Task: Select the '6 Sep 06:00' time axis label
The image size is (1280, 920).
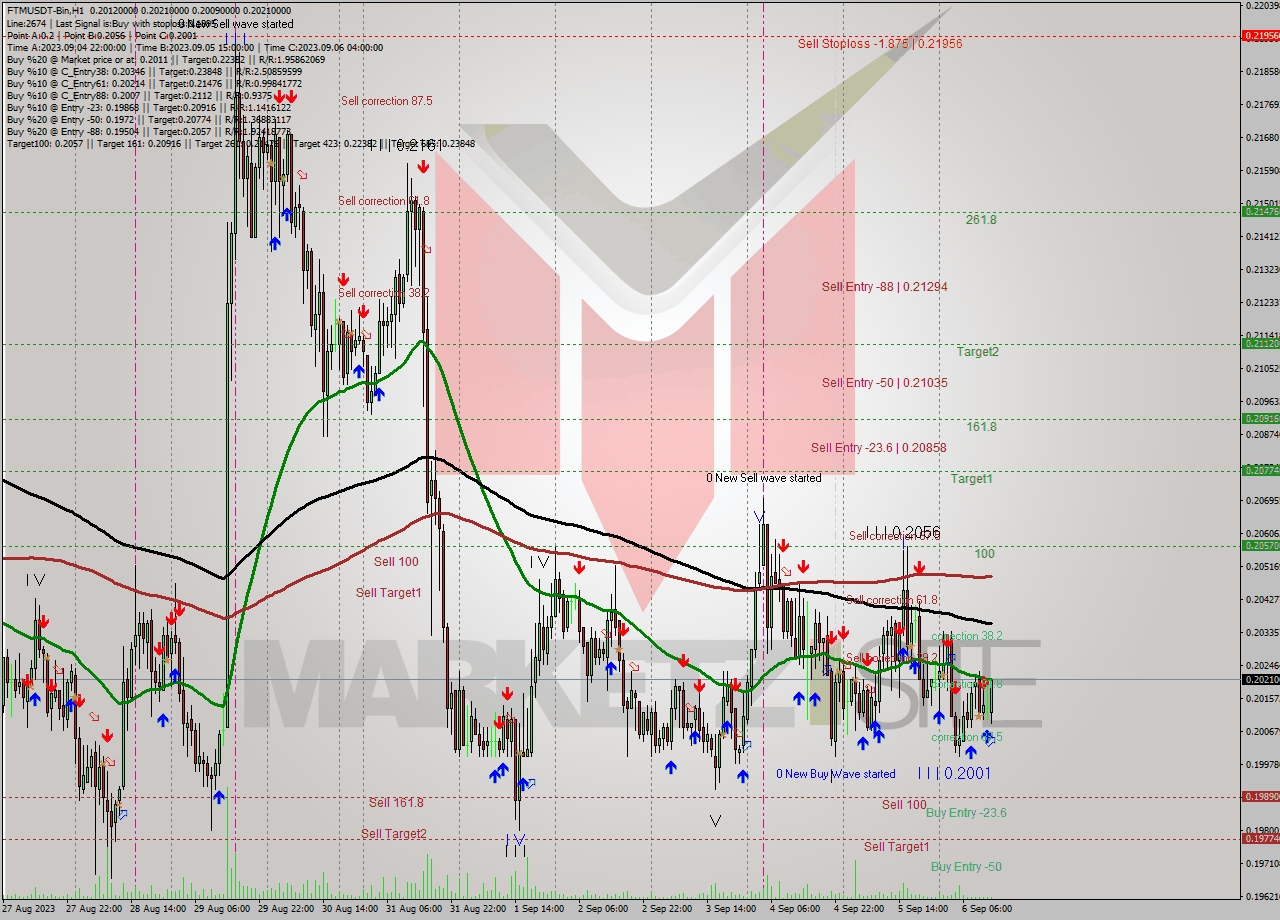Action: pos(988,908)
